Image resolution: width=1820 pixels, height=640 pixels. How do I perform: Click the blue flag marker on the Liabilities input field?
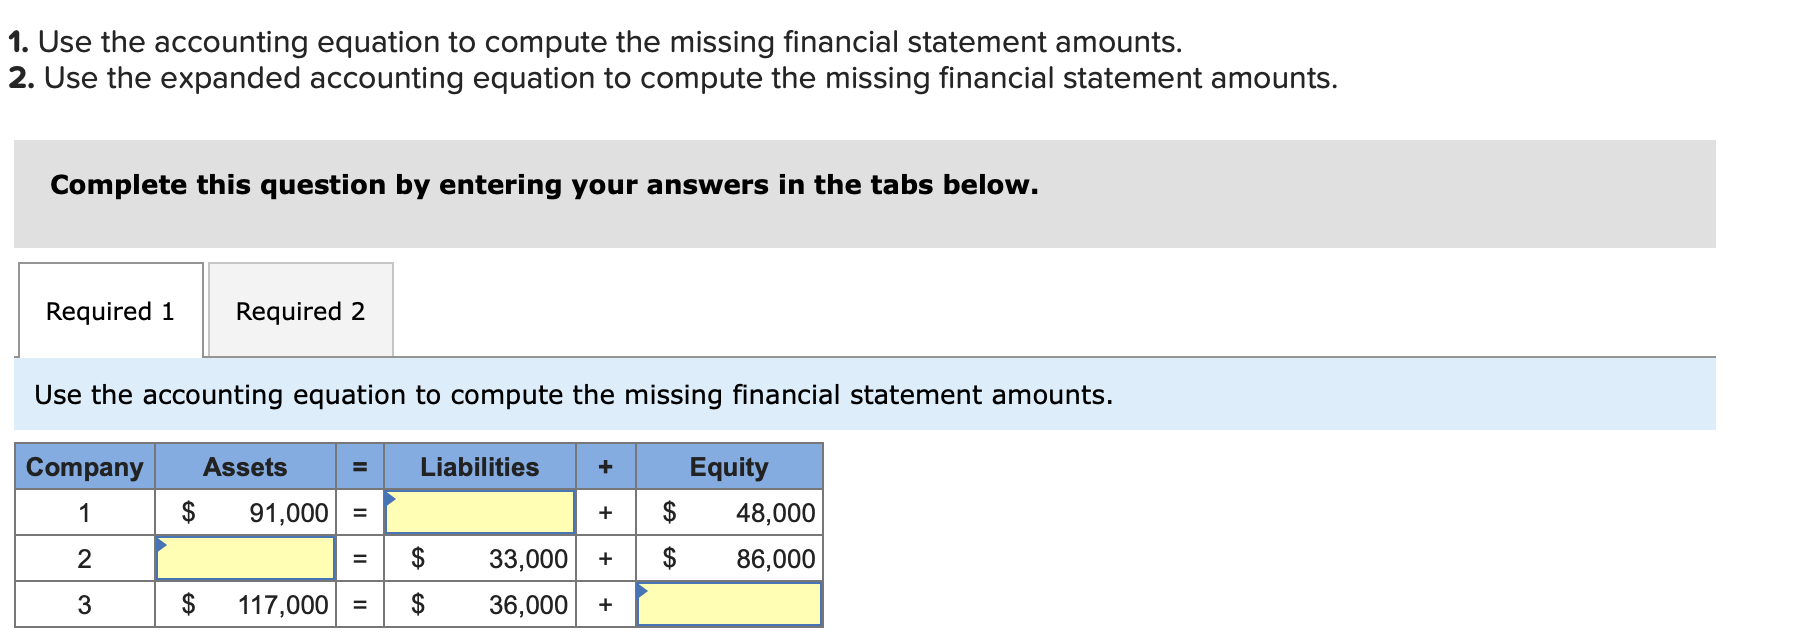[x=391, y=497]
